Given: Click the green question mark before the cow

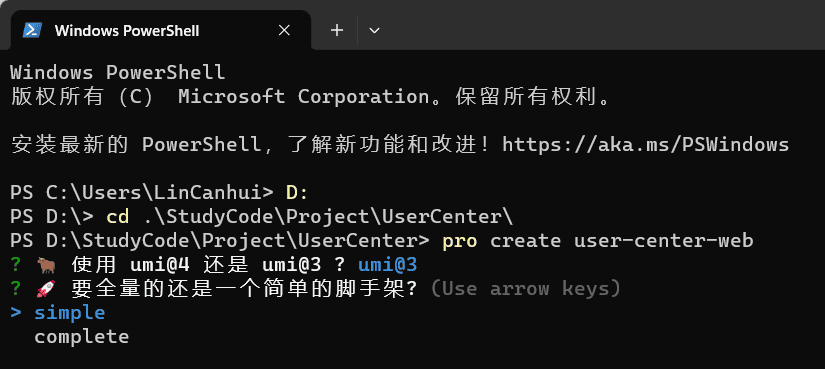Looking at the screenshot, I should [16, 264].
